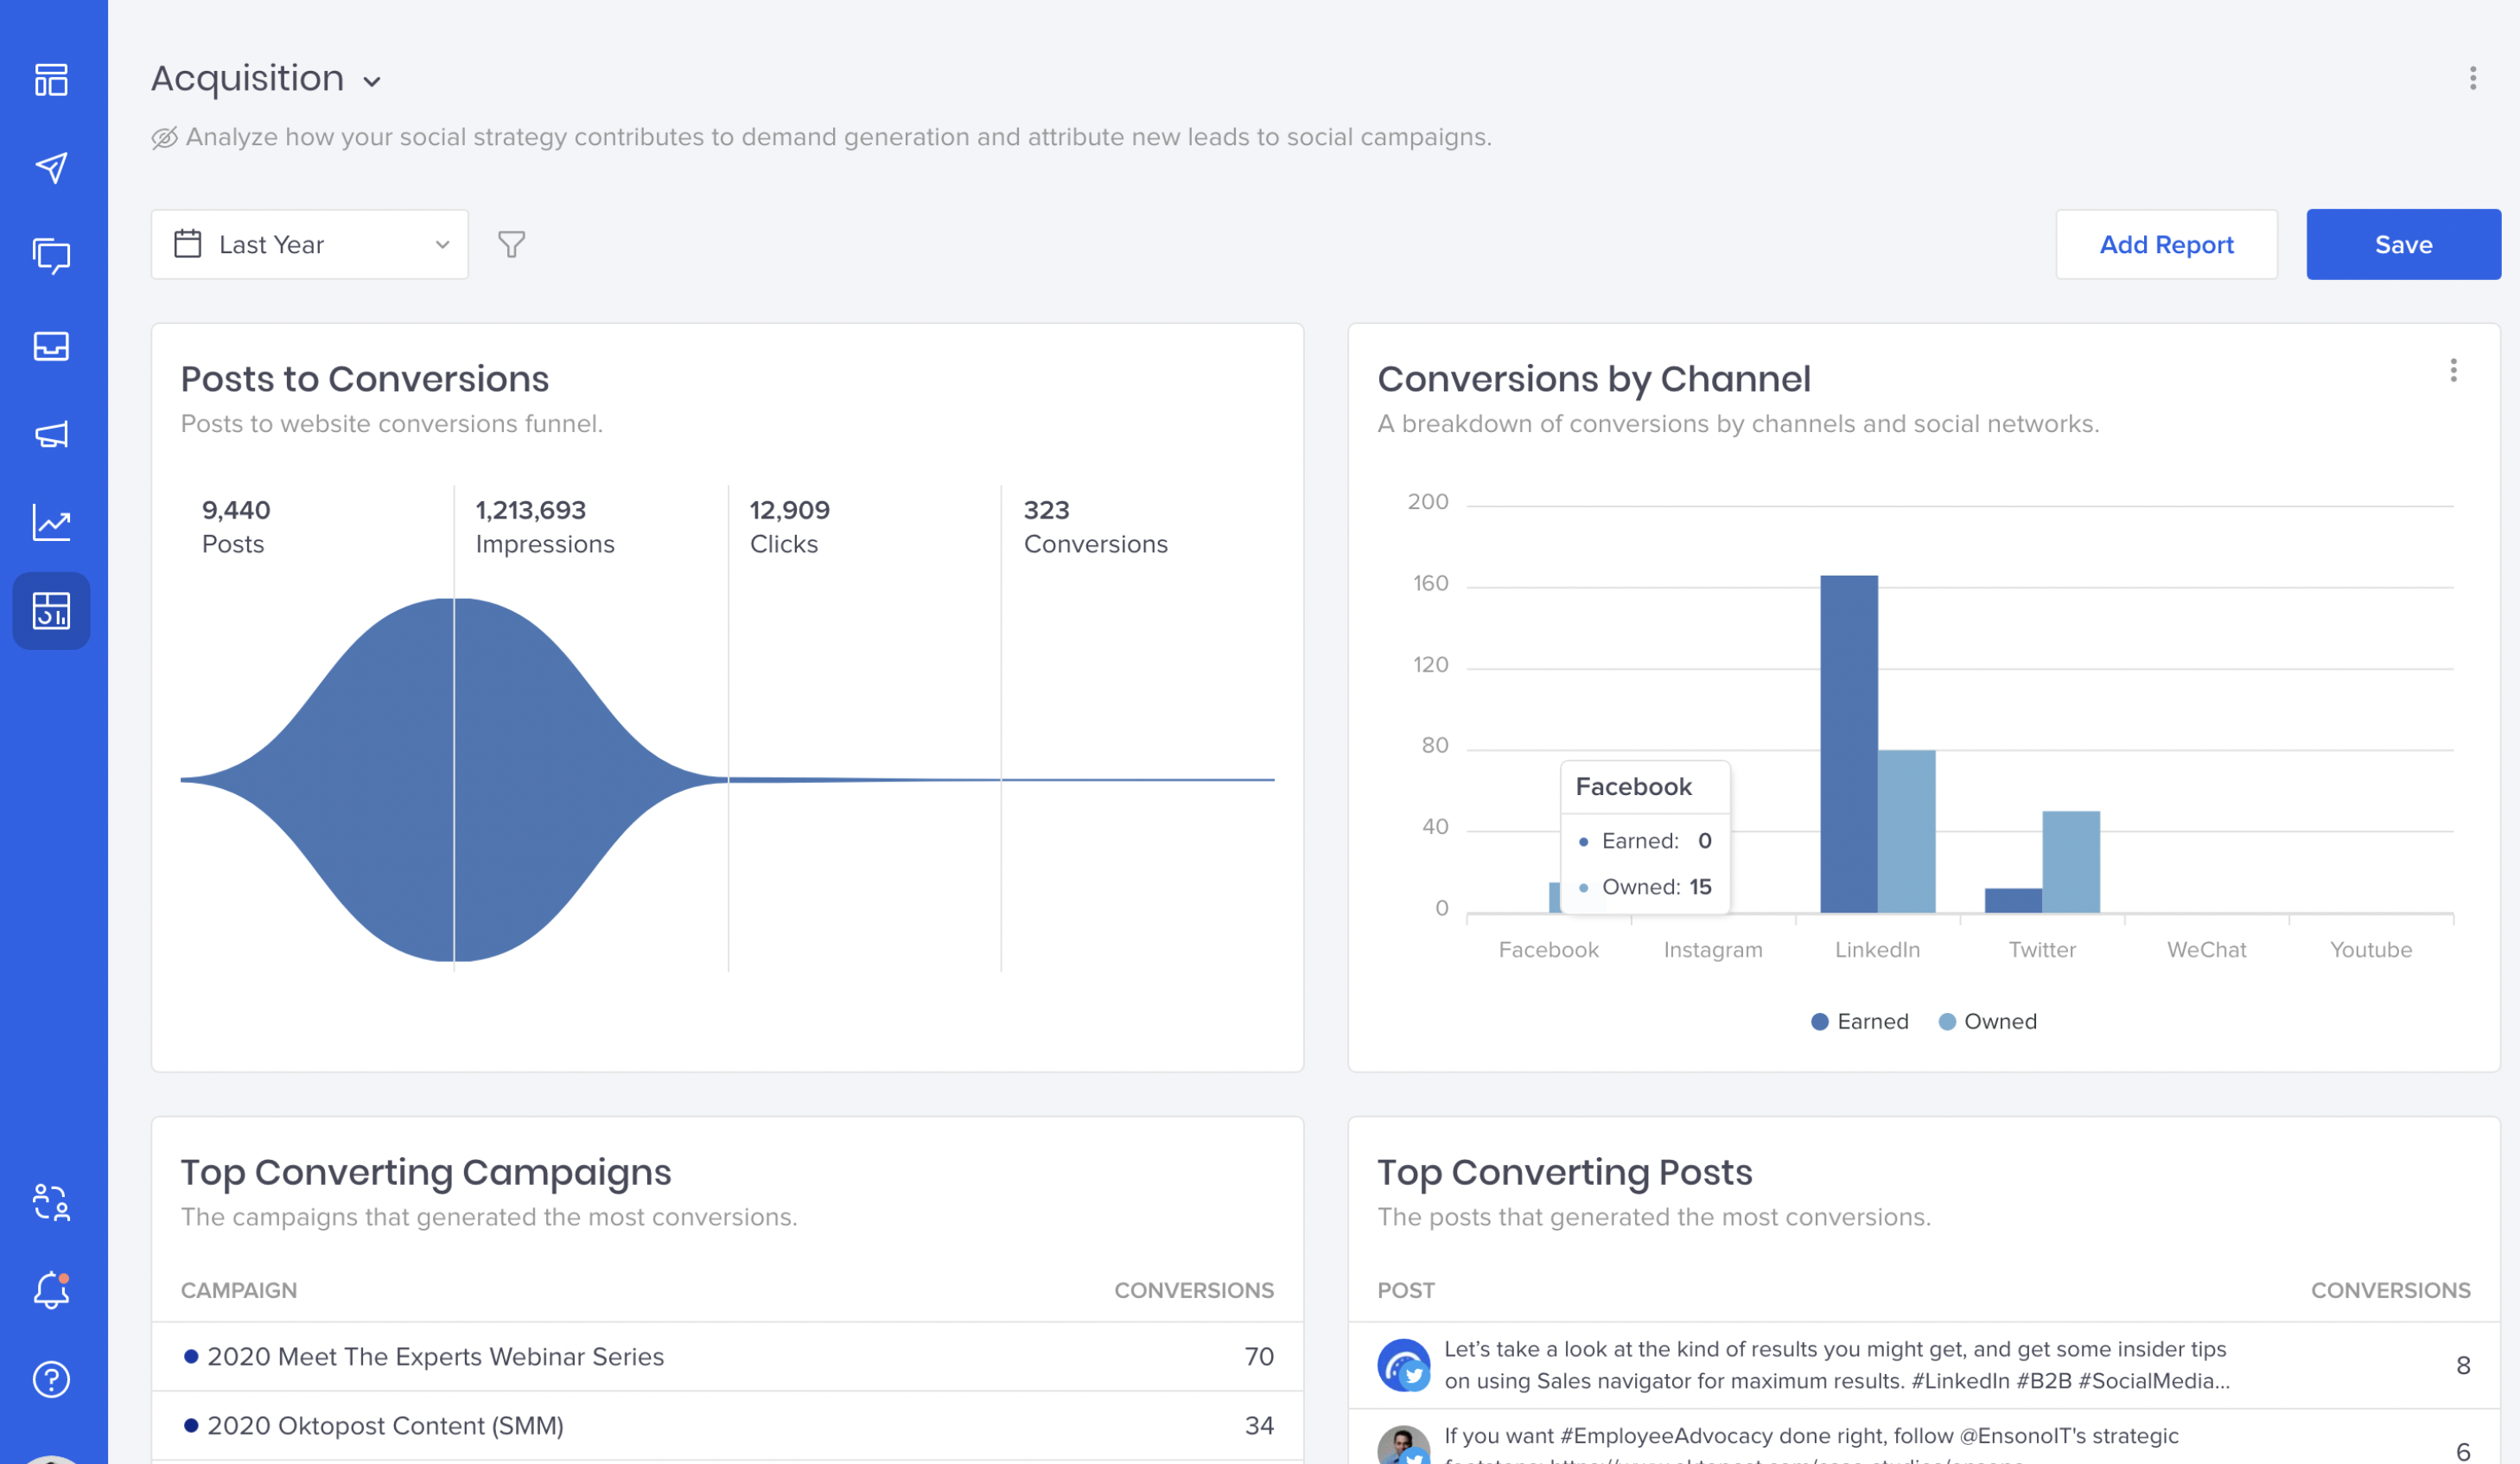Open the page-level three-dot menu

click(2473, 78)
